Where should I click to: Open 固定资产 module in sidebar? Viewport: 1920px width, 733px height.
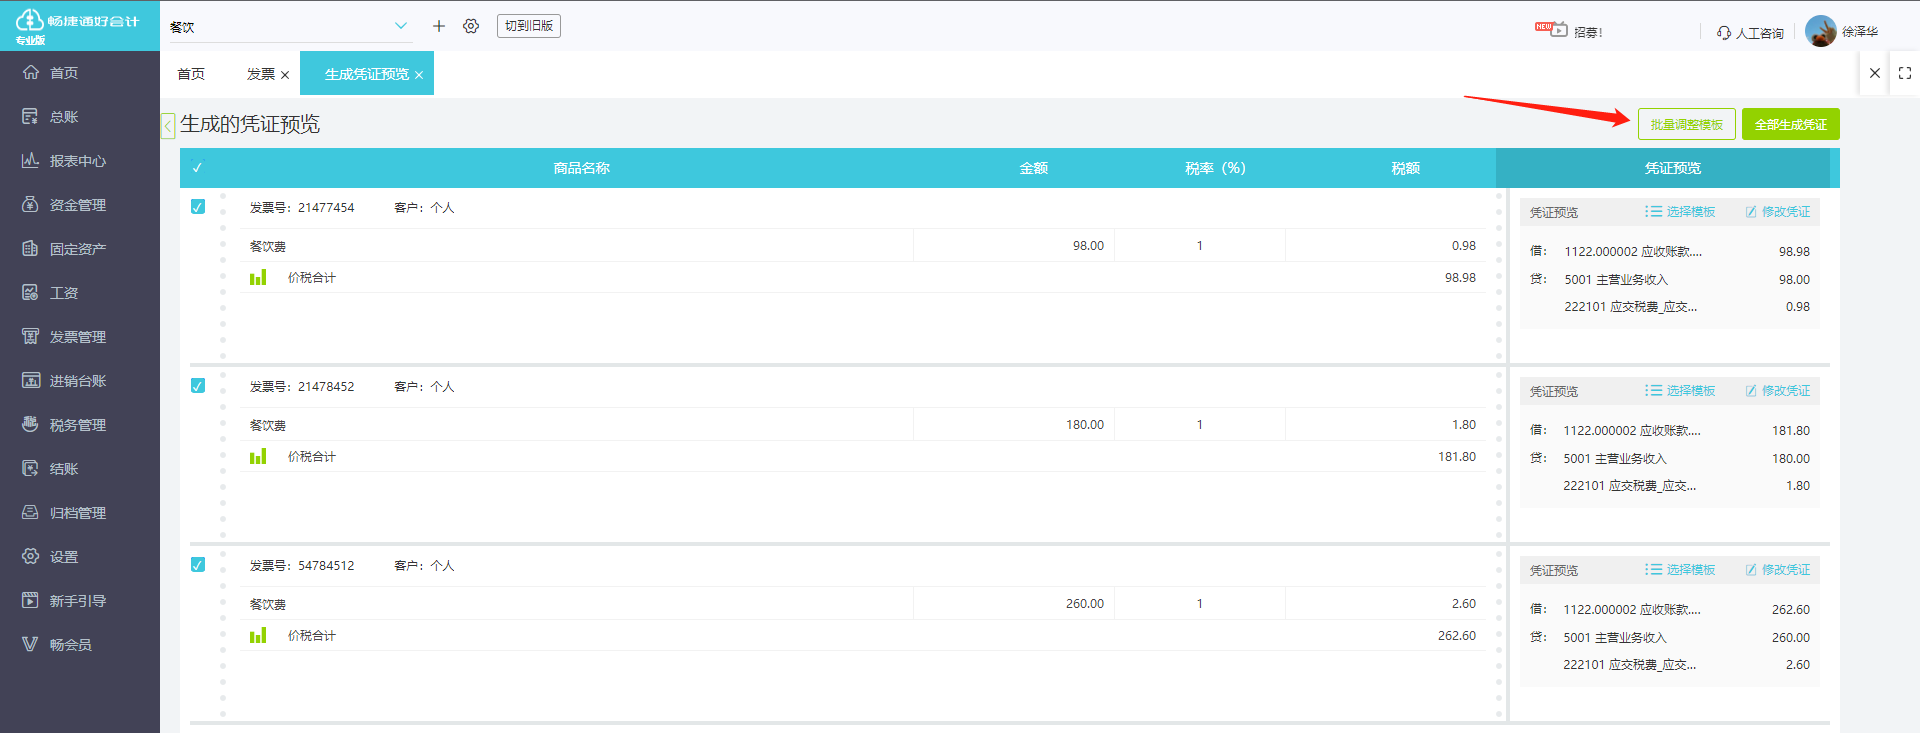point(64,249)
